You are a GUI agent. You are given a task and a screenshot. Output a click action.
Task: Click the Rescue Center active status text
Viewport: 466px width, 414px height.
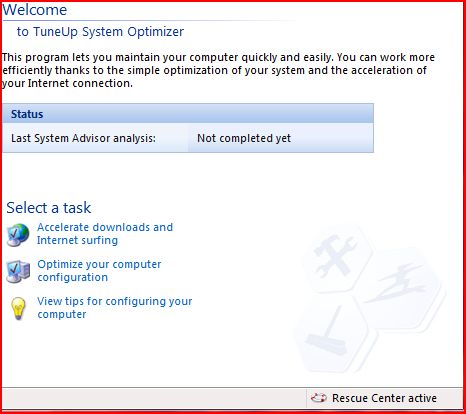click(x=384, y=398)
